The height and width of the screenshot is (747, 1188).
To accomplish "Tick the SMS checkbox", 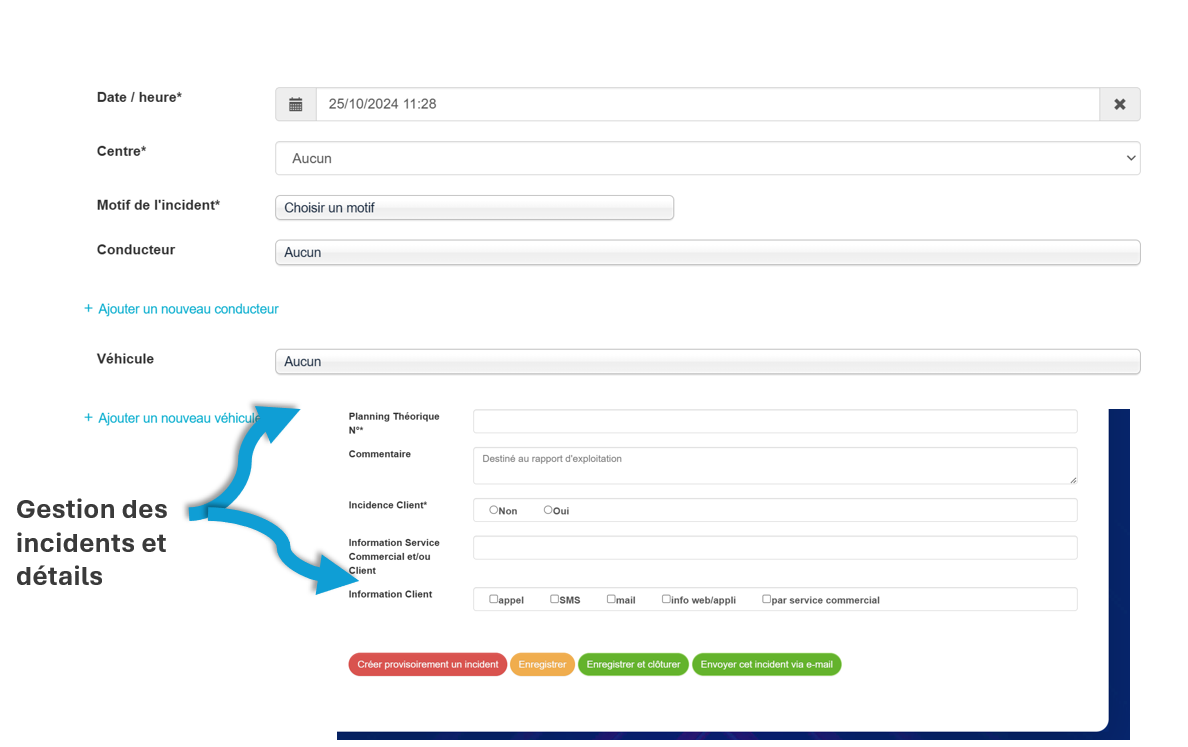I will (555, 599).
